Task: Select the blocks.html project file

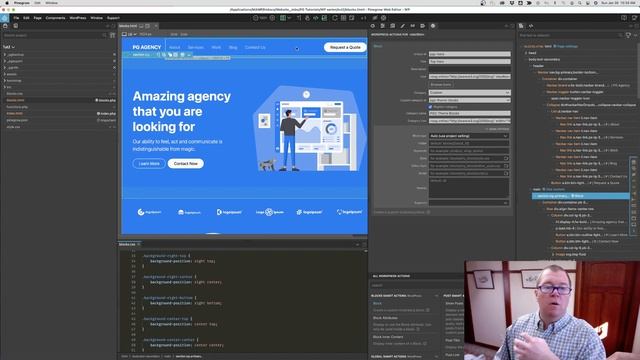Action: [16, 100]
